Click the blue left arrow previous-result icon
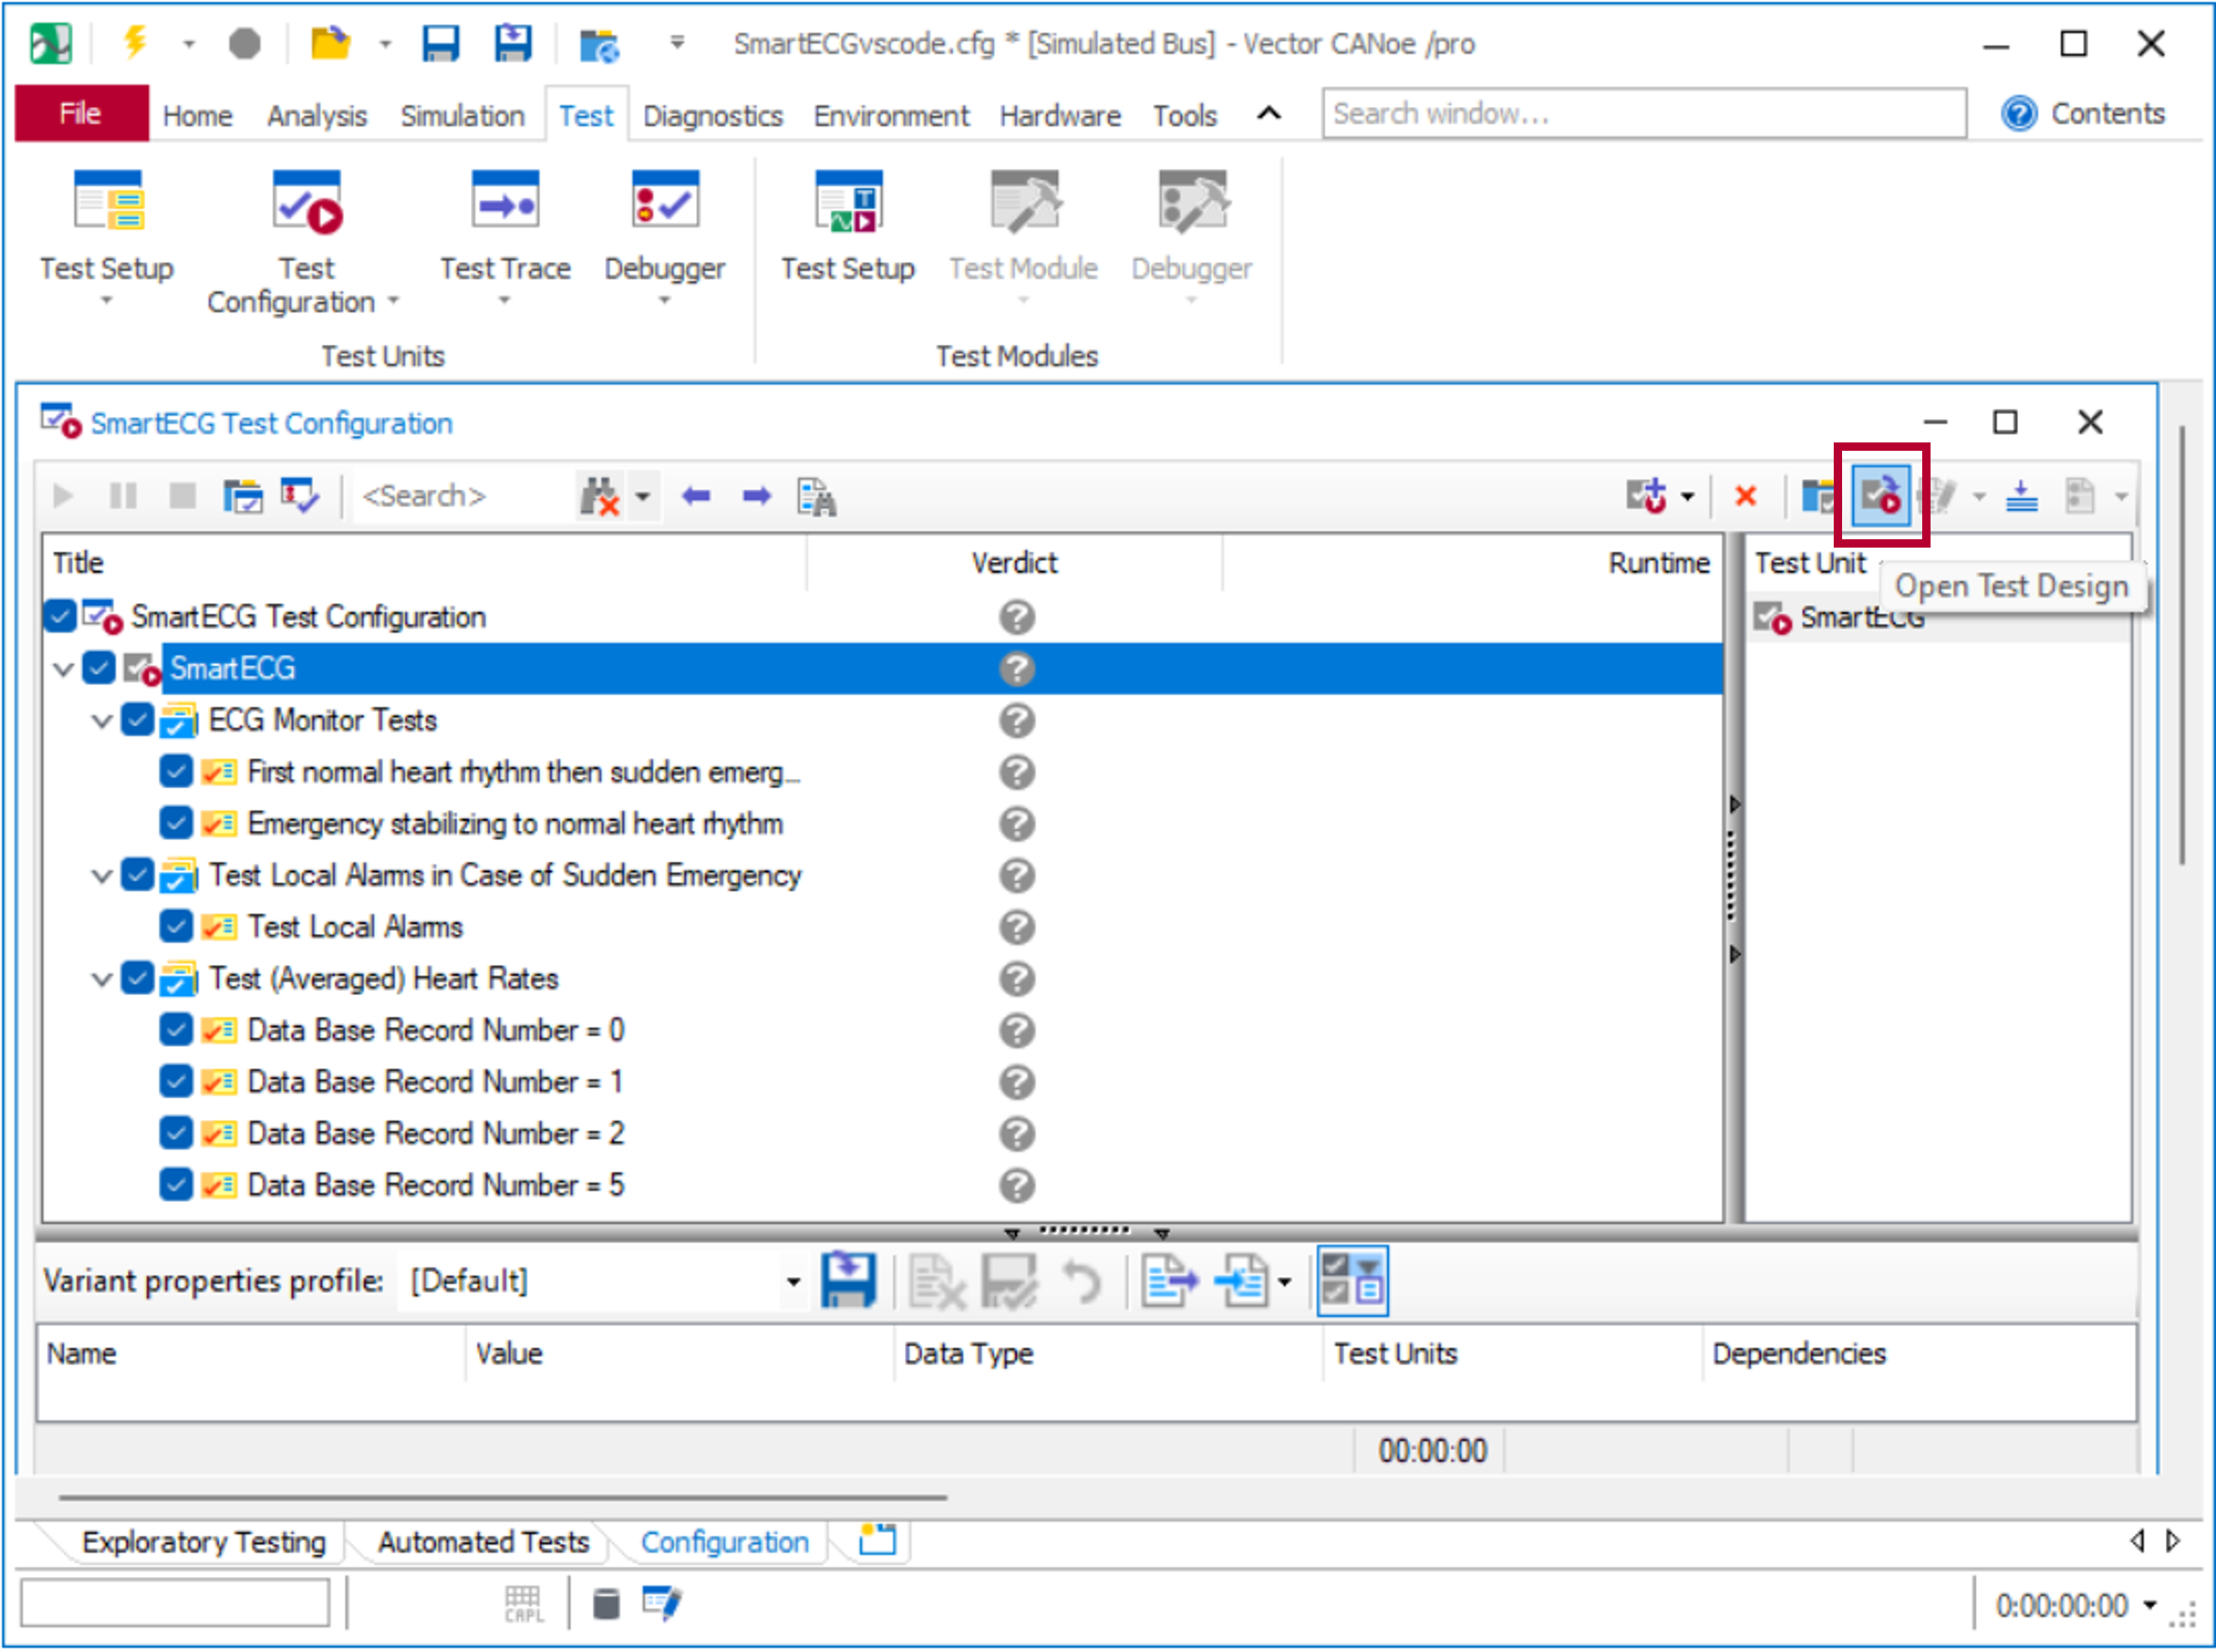The width and height of the screenshot is (2216, 1652). pyautogui.click(x=696, y=496)
